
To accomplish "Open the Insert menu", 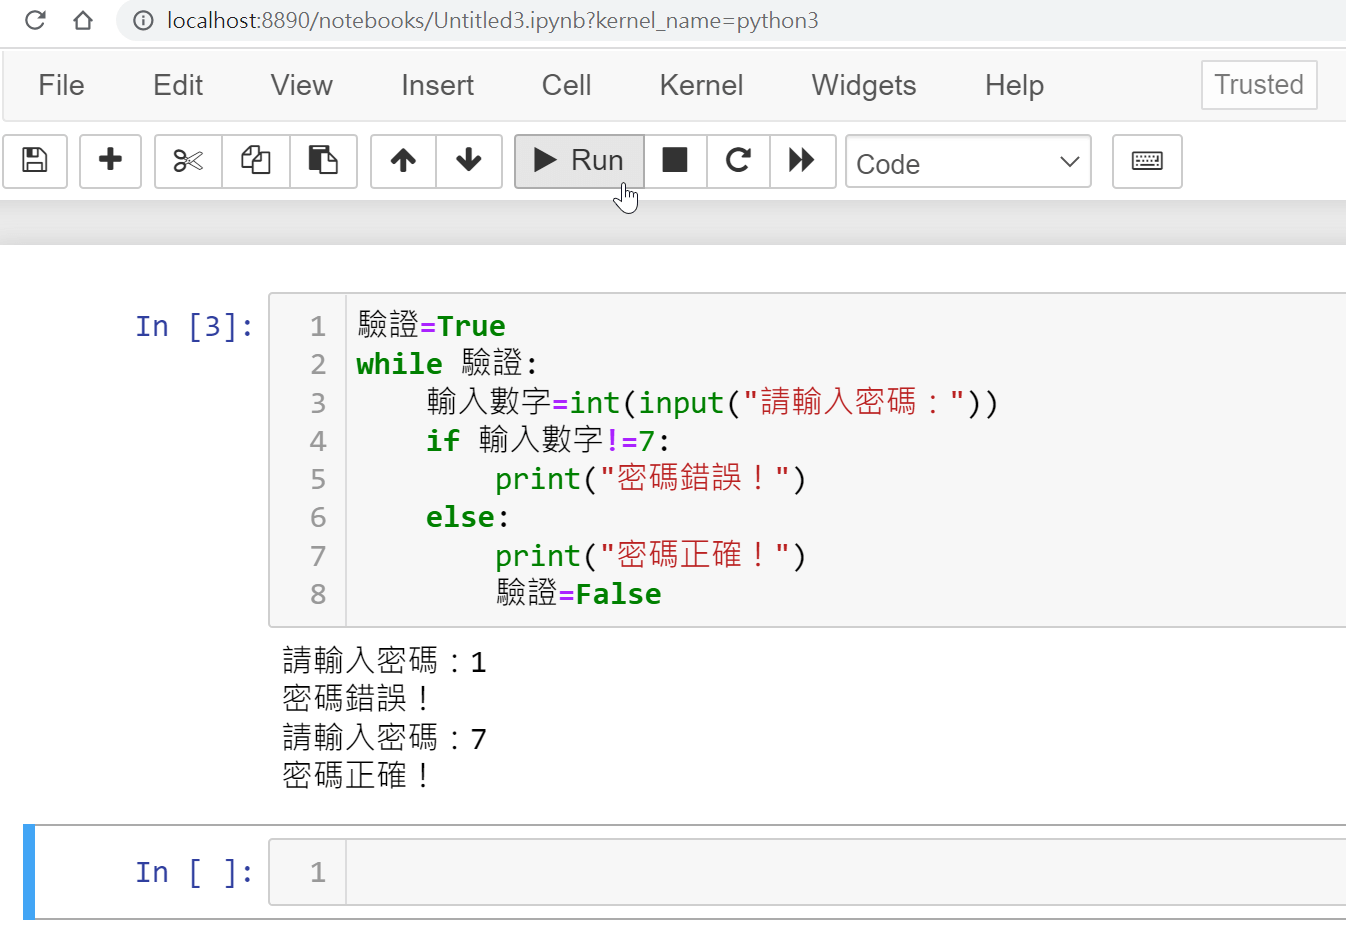I will [x=437, y=86].
